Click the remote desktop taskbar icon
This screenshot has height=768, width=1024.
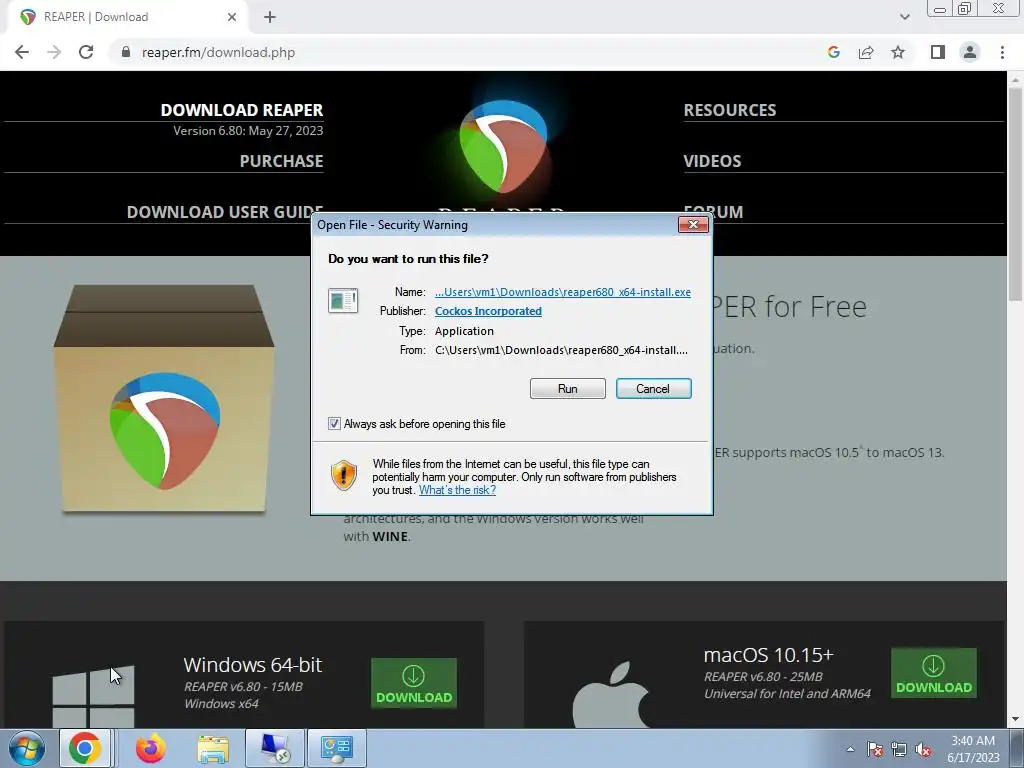(x=274, y=748)
